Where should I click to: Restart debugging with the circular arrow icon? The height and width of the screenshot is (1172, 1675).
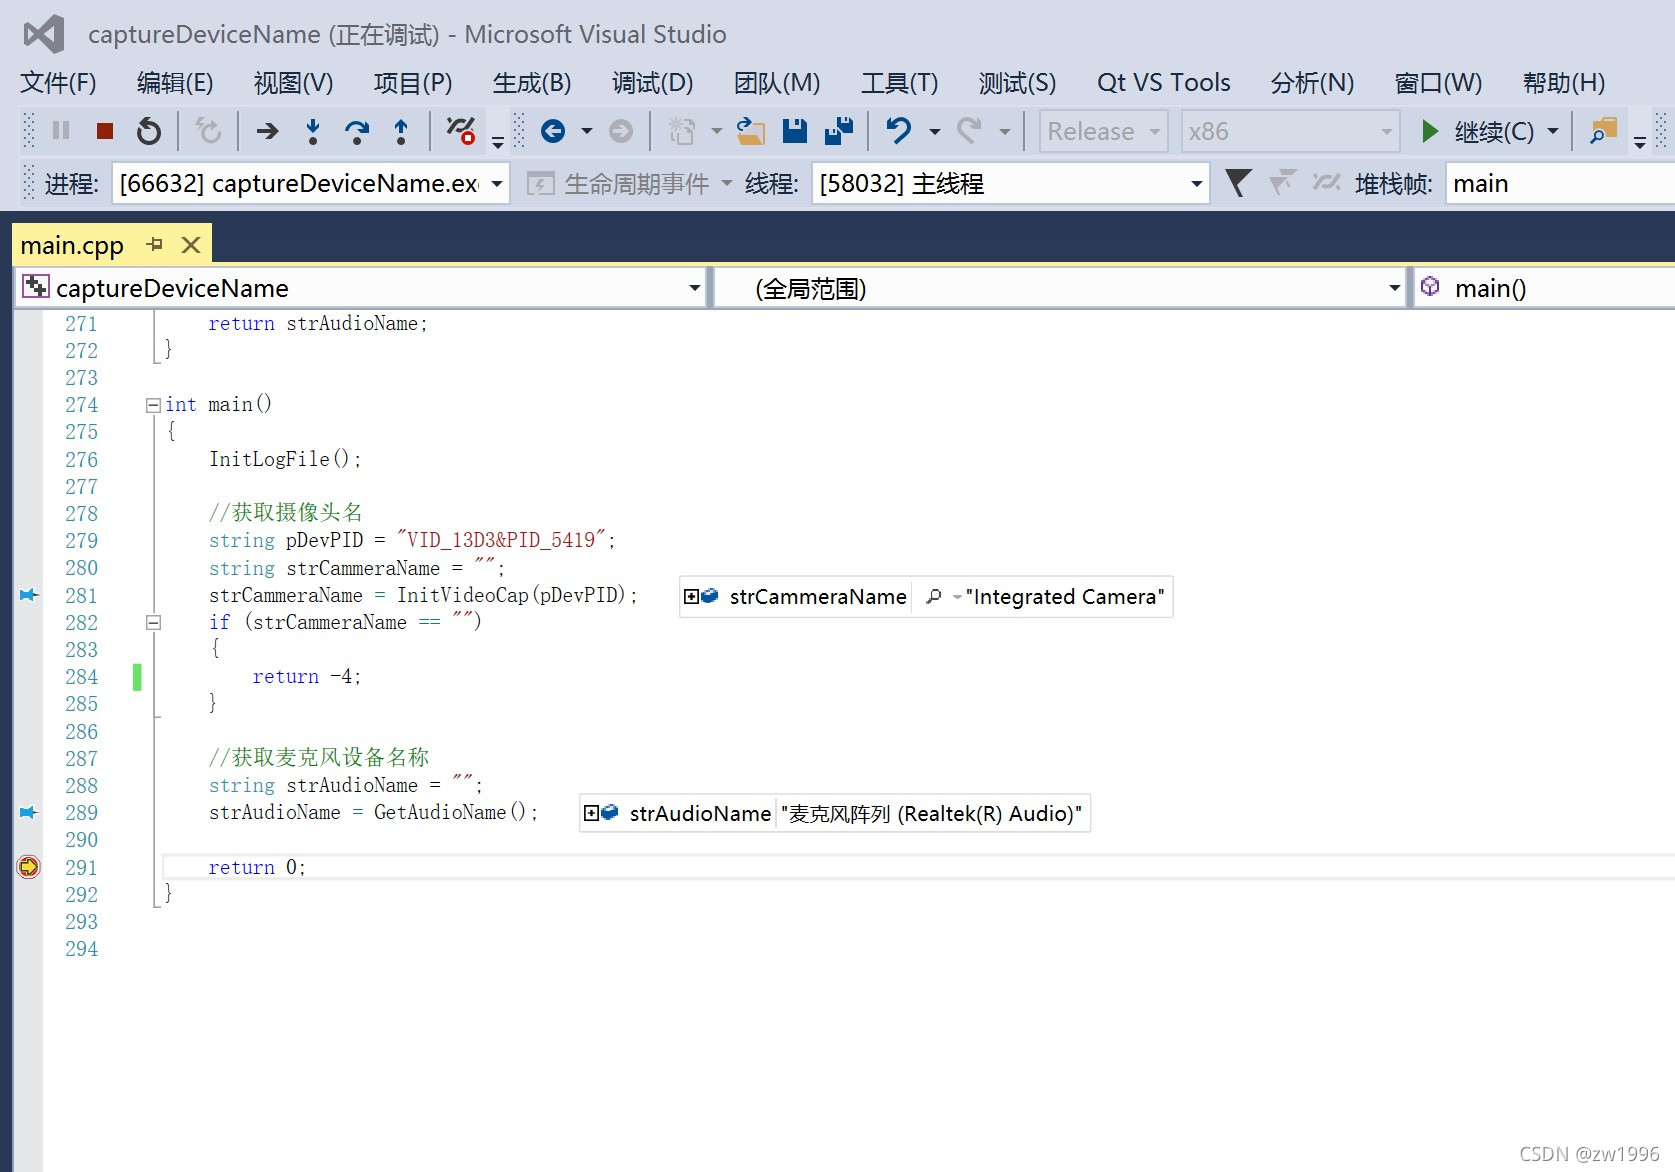tap(149, 131)
